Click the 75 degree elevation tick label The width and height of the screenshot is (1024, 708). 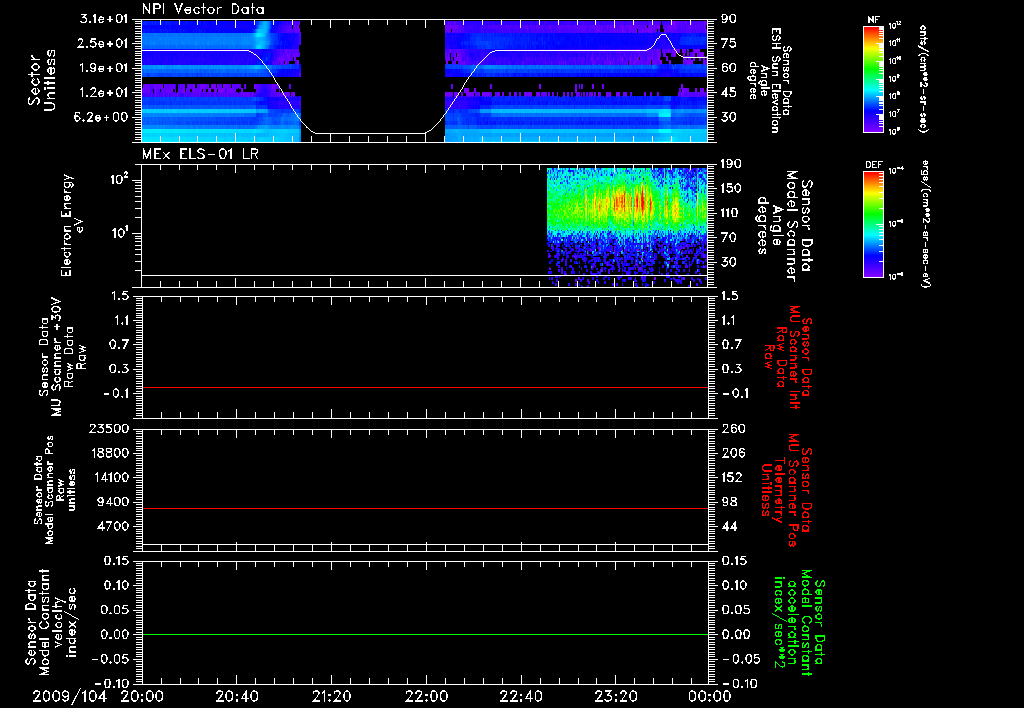coord(729,43)
